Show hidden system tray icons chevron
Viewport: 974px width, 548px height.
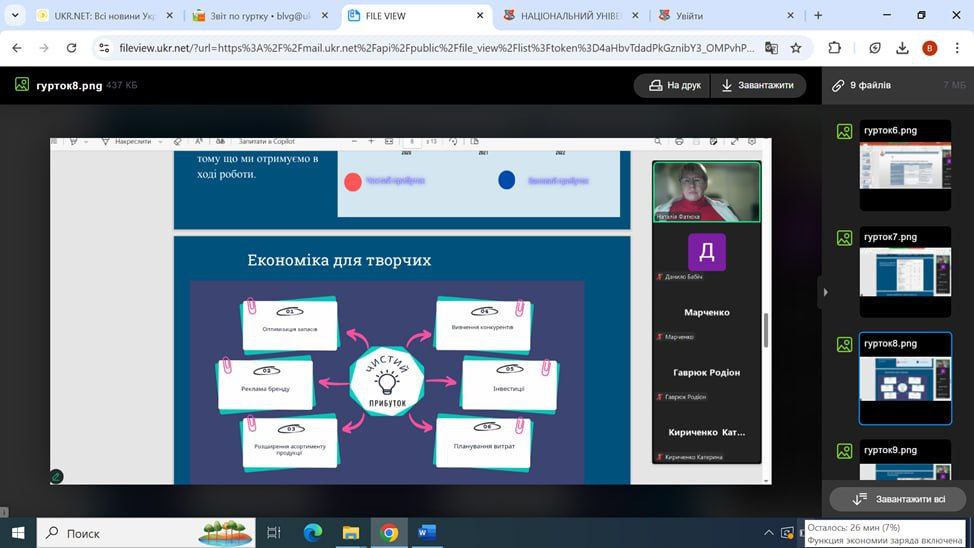point(768,533)
